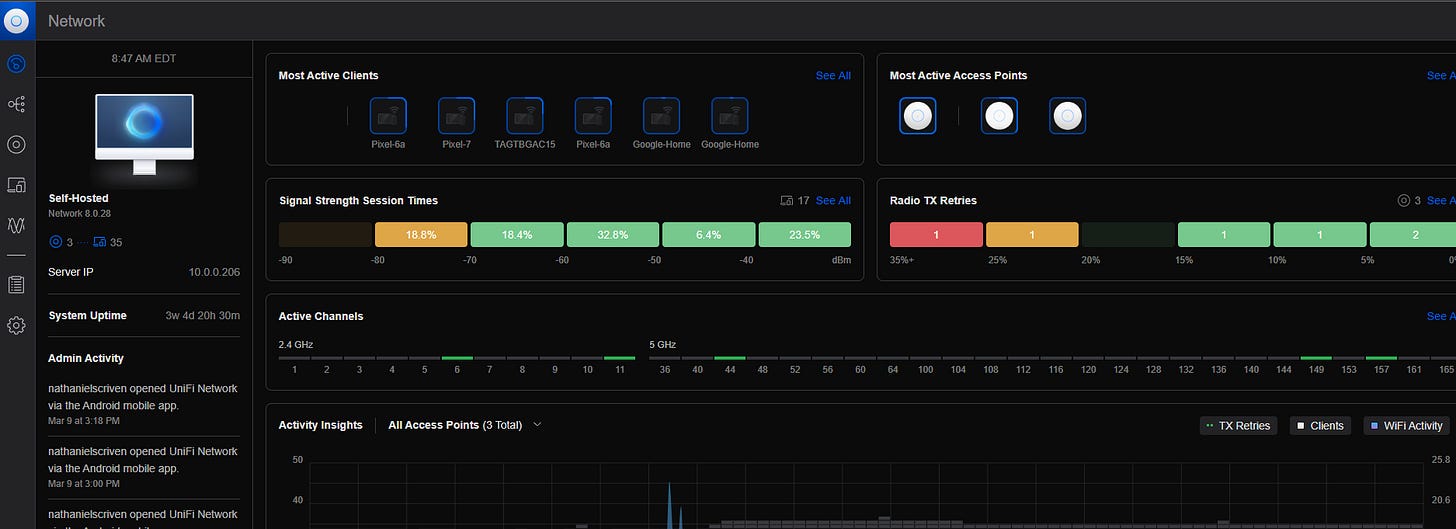The image size is (1456, 529).
Task: Select the 32.8% signal strength bar
Action: pos(613,235)
